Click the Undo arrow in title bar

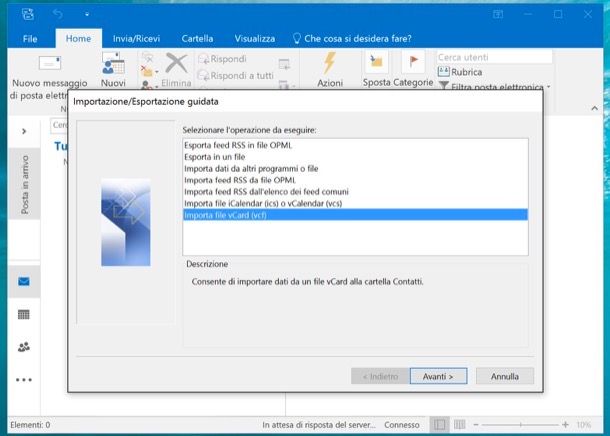click(x=58, y=14)
